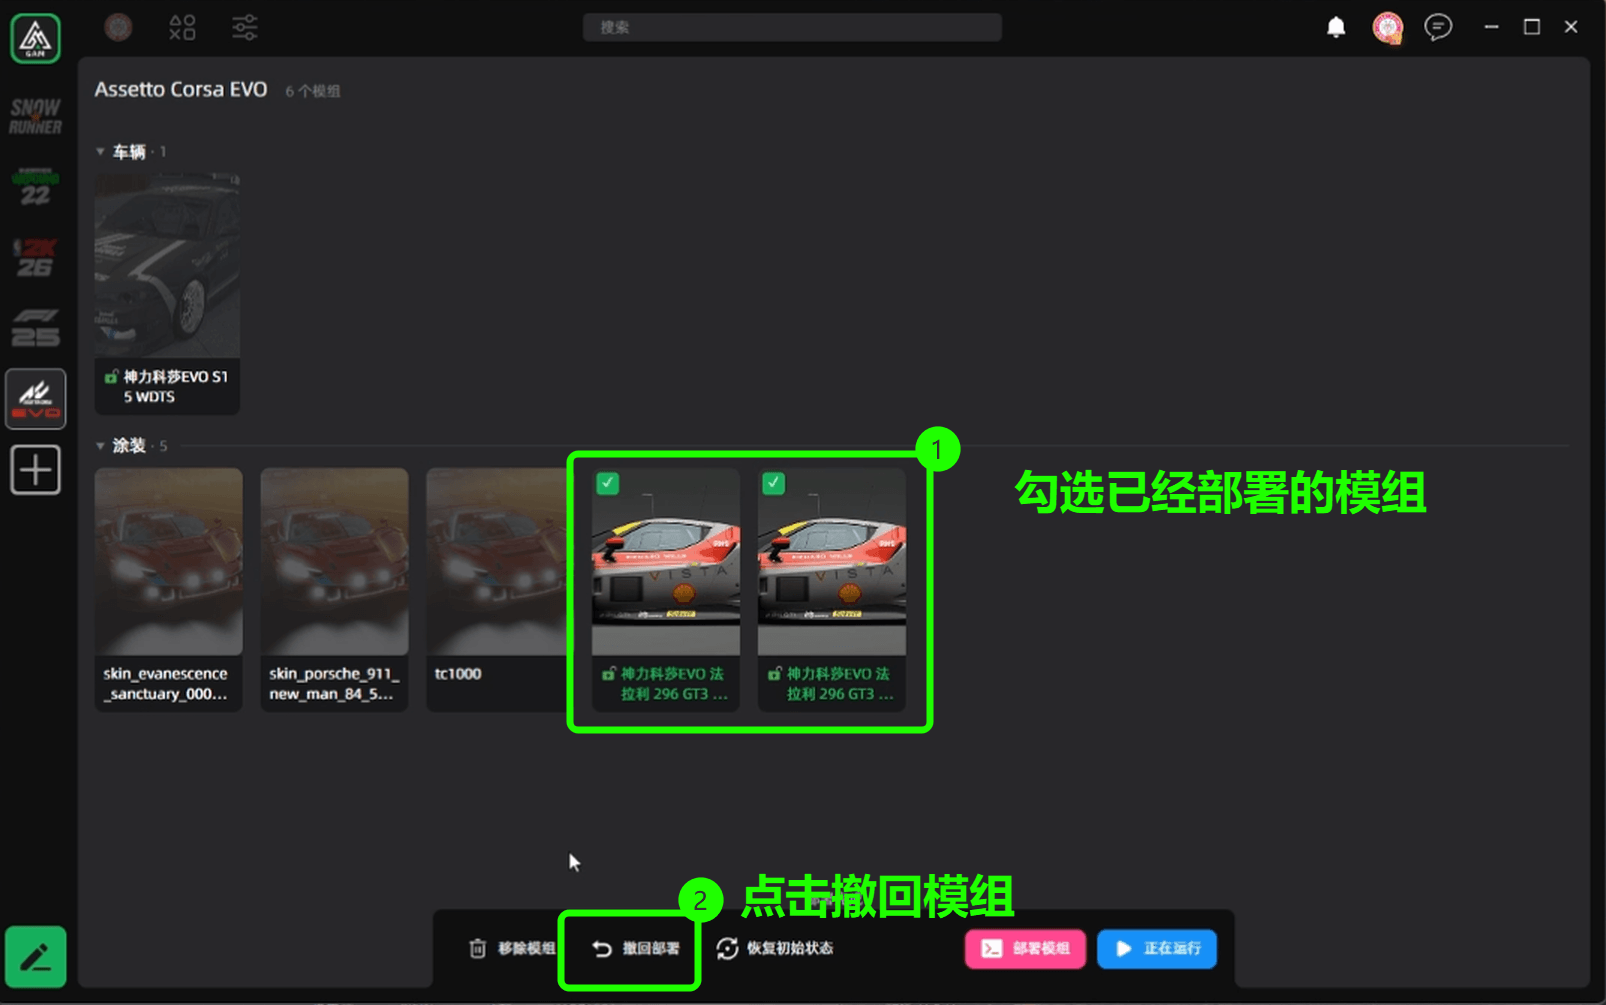Screen dimensions: 1606x1005
Task: Open Farming Simulator 22 game entry
Action: [35, 188]
